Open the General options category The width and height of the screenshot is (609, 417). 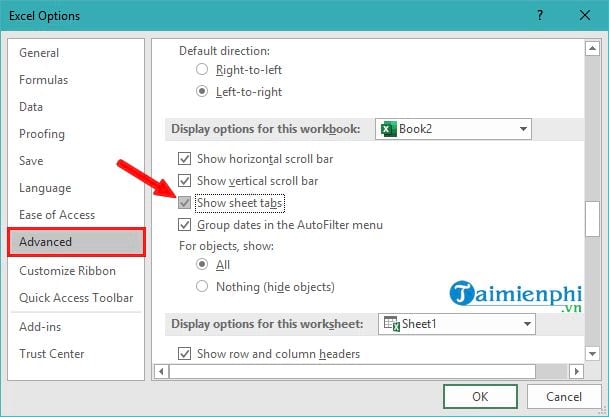coord(39,53)
